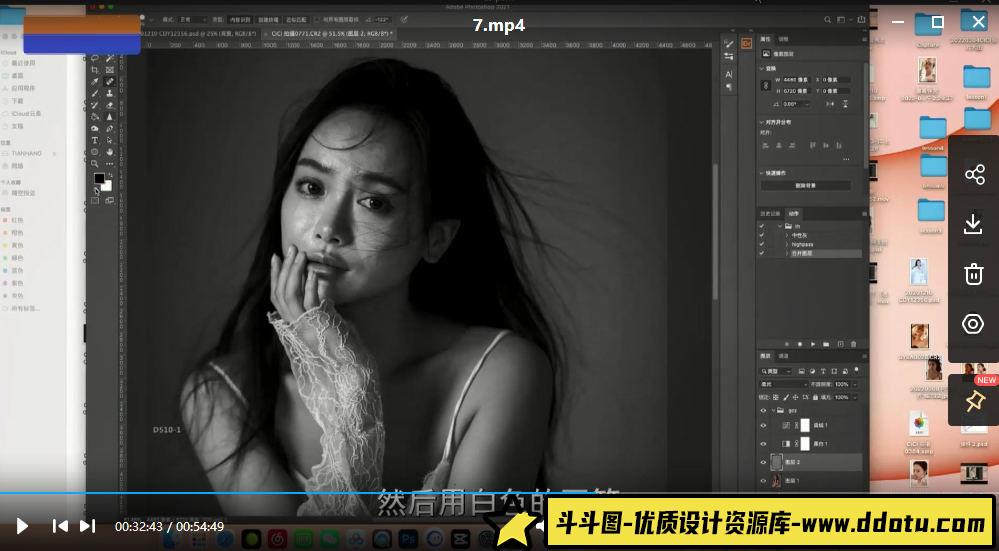Expand the highpass action

point(787,244)
